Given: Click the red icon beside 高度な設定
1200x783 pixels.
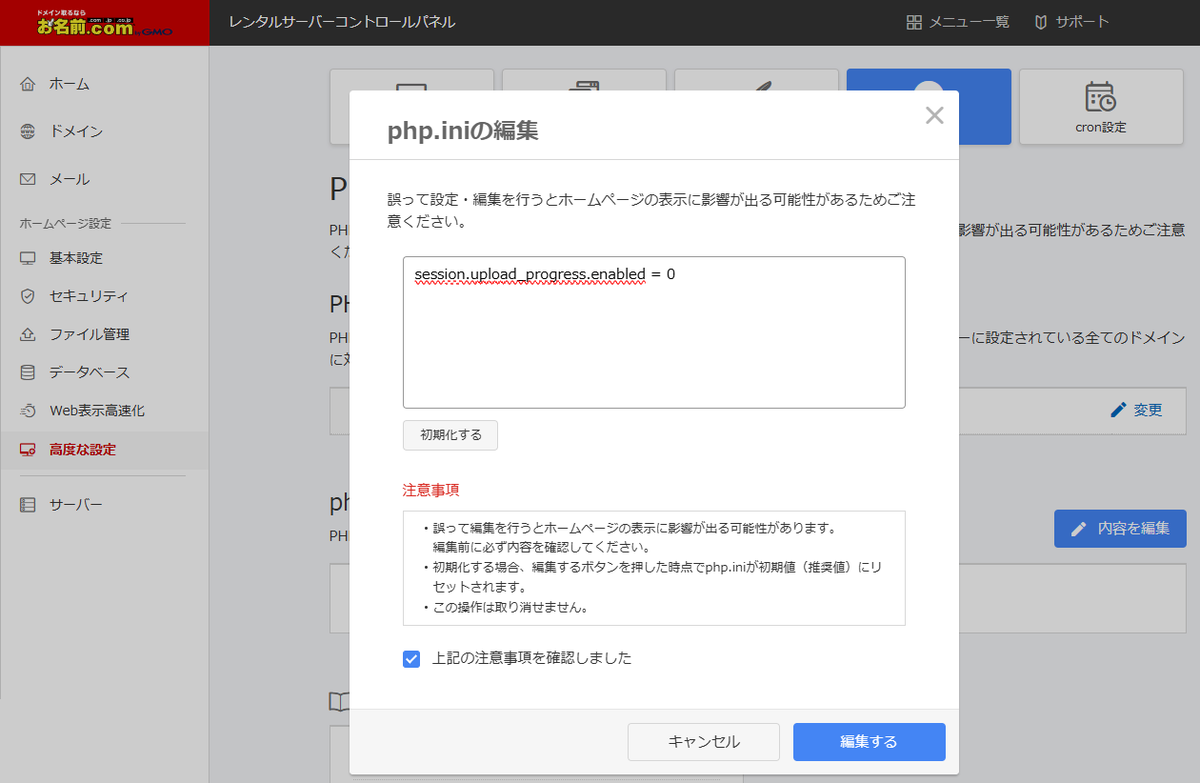Looking at the screenshot, I should tap(28, 450).
